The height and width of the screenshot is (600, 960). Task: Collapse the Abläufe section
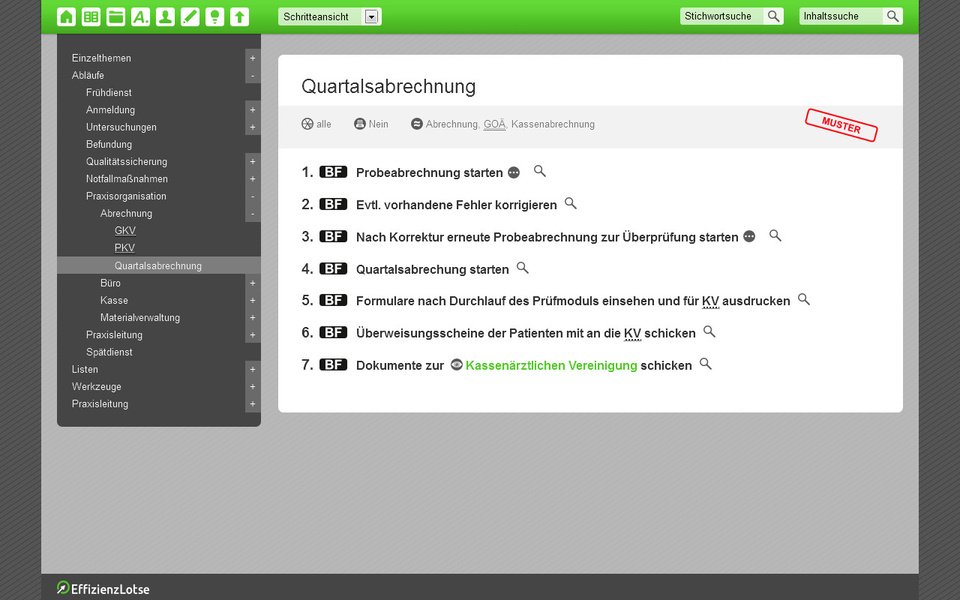pyautogui.click(x=252, y=75)
